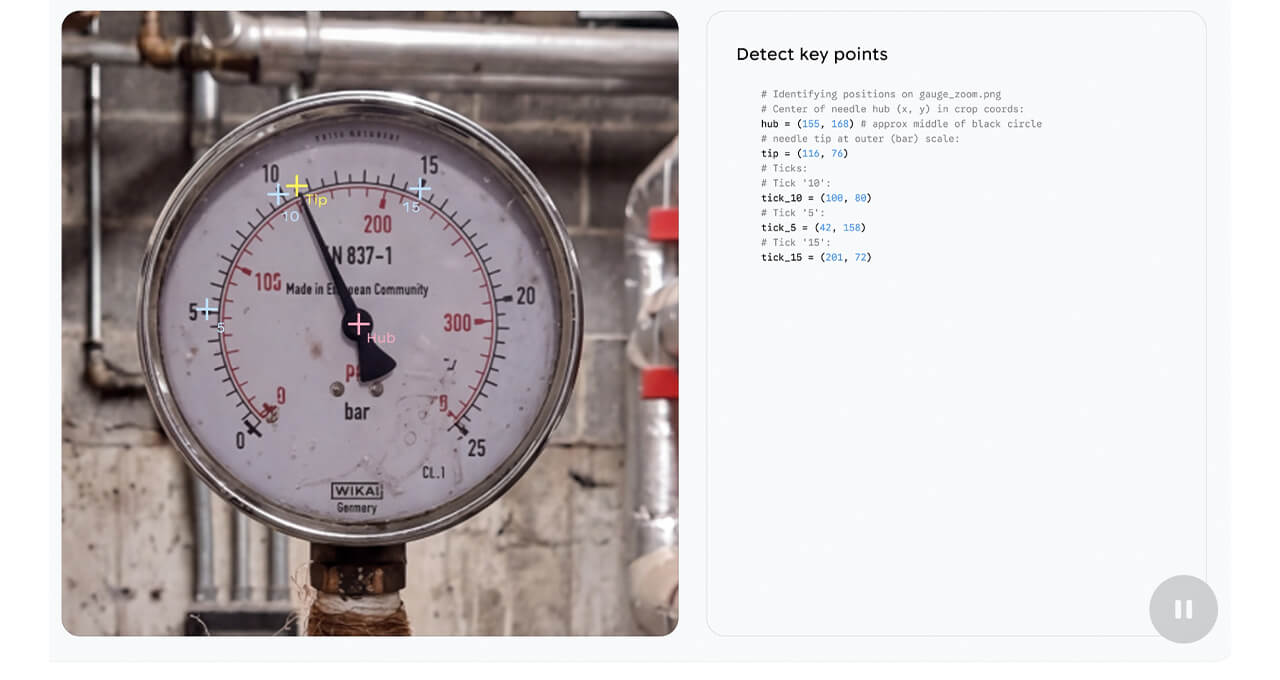The height and width of the screenshot is (680, 1280).
Task: Click the blue crosshair at tick 15
Action: [x=420, y=188]
